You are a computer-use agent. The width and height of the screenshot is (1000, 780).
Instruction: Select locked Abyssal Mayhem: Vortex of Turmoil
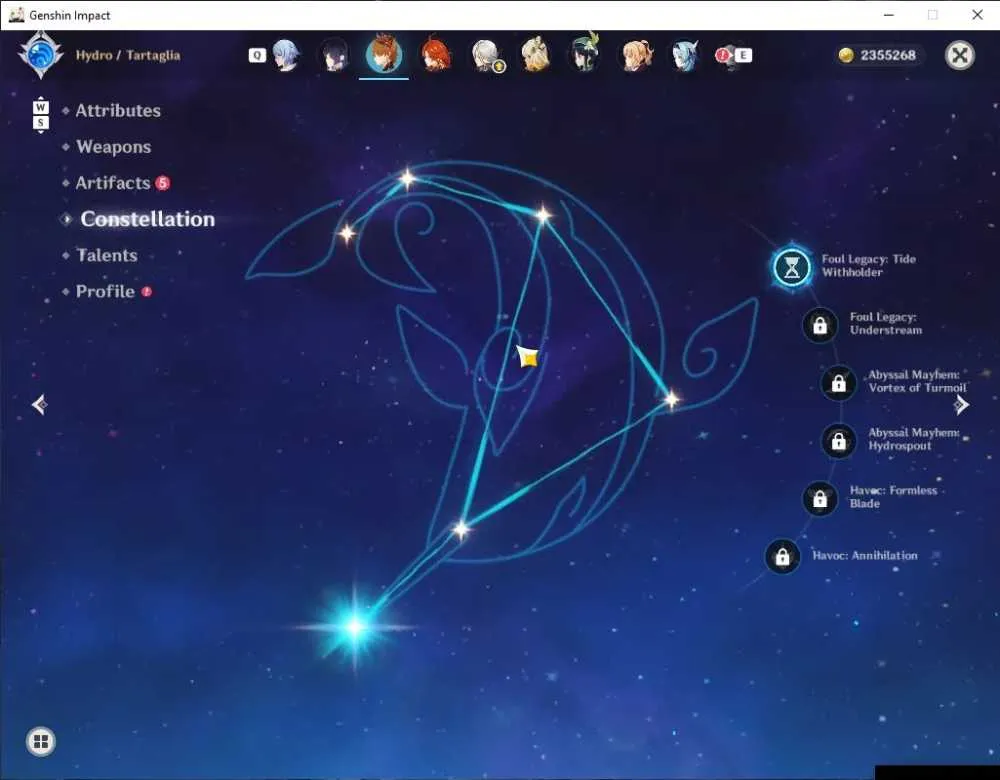[839, 383]
